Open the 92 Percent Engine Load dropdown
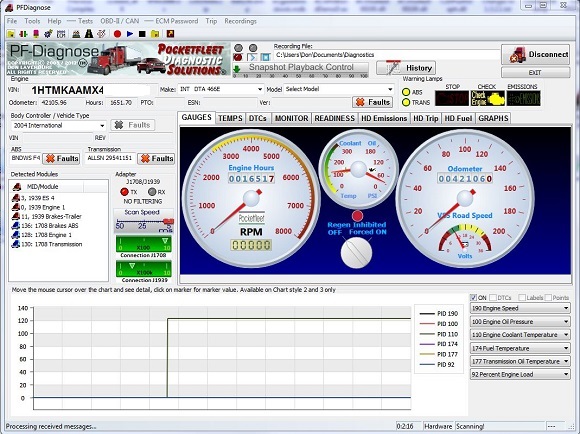Image resolution: width=580 pixels, height=434 pixels. click(520, 374)
